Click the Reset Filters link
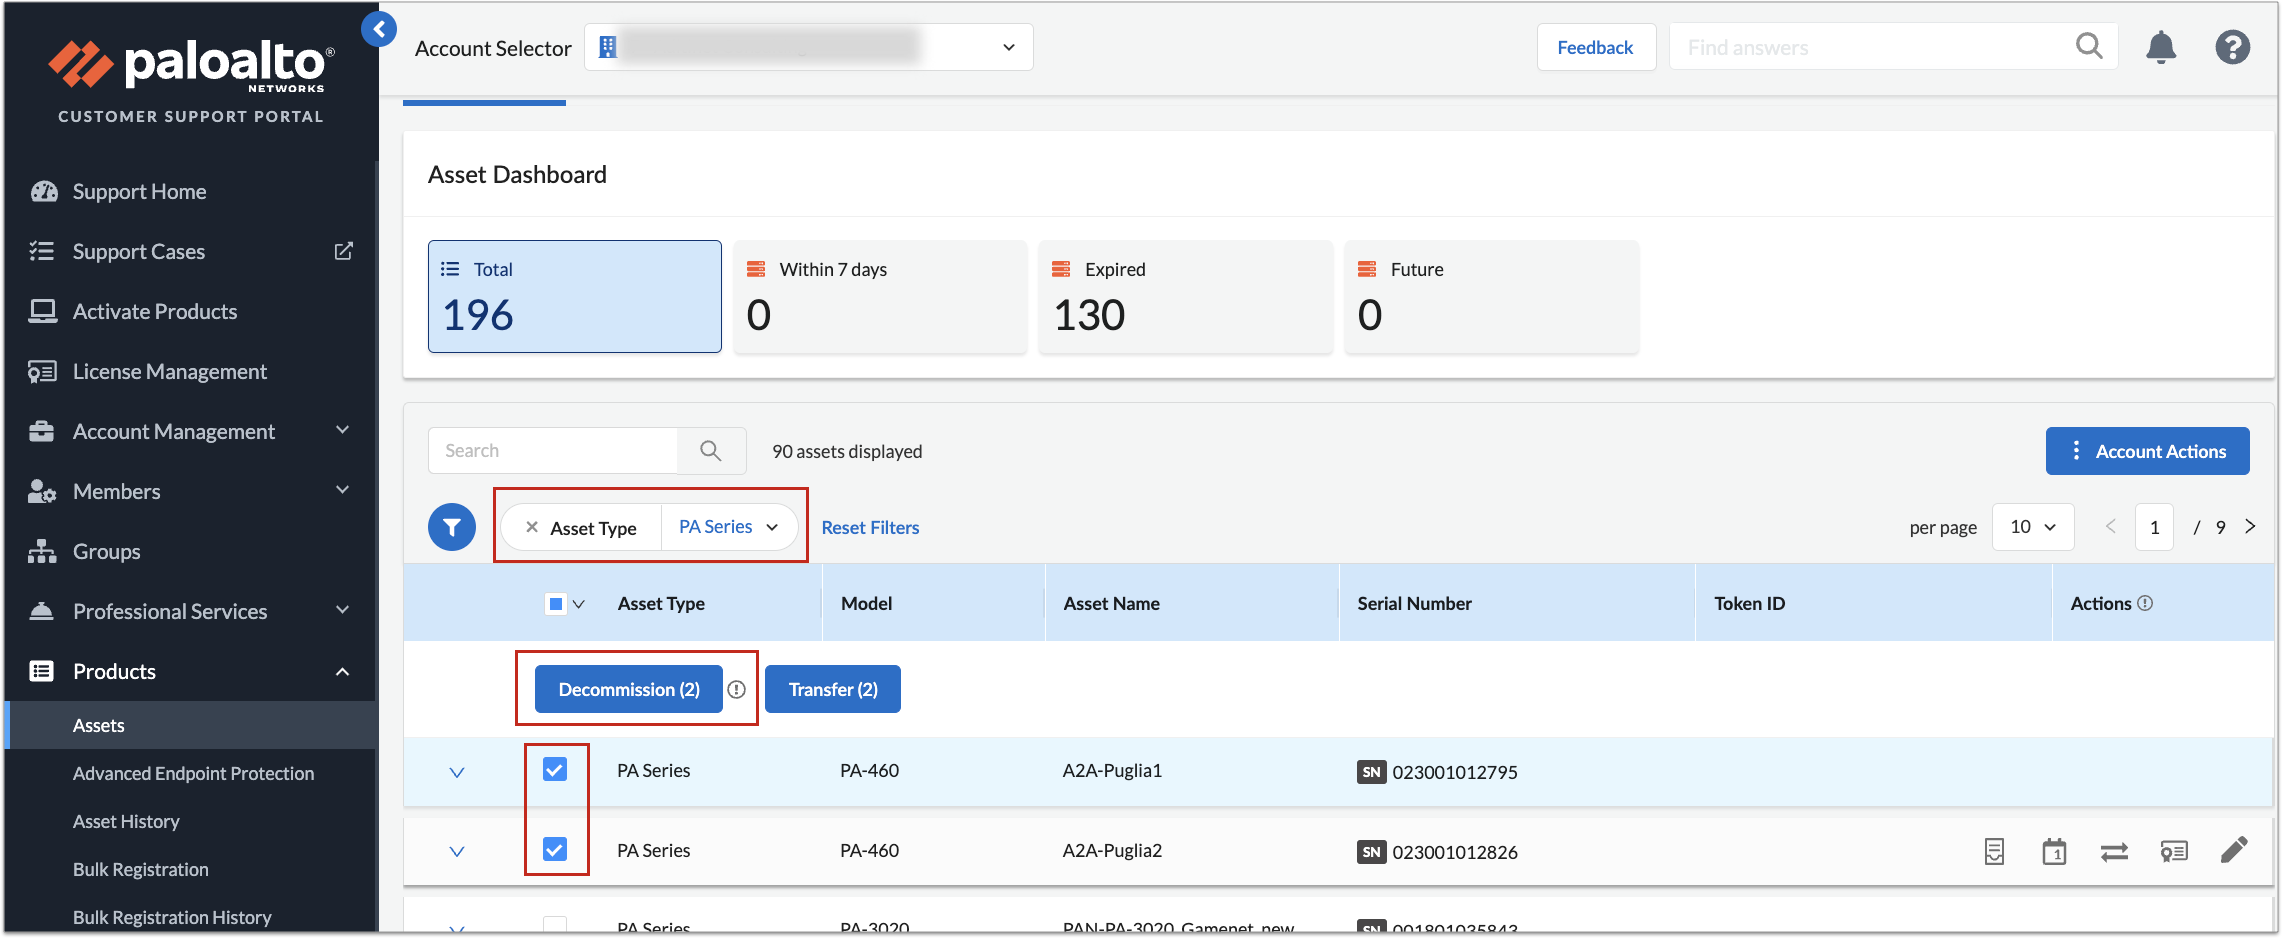Image resolution: width=2282 pixels, height=938 pixels. (870, 528)
